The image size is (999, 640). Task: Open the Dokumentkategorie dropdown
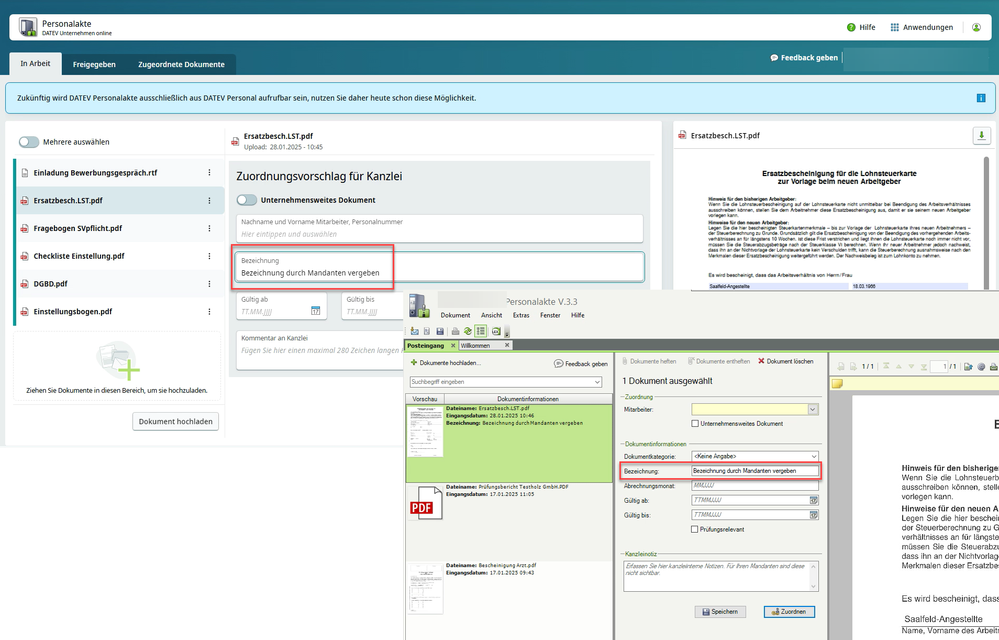pyautogui.click(x=813, y=456)
